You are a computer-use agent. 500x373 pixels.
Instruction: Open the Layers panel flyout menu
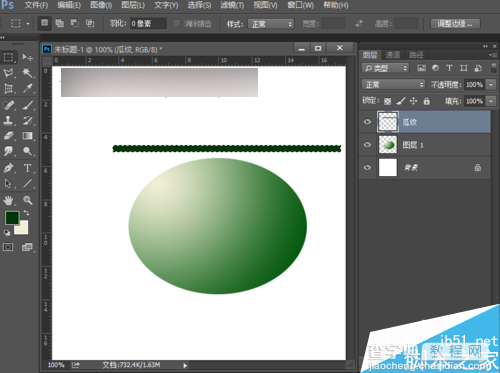(493, 55)
